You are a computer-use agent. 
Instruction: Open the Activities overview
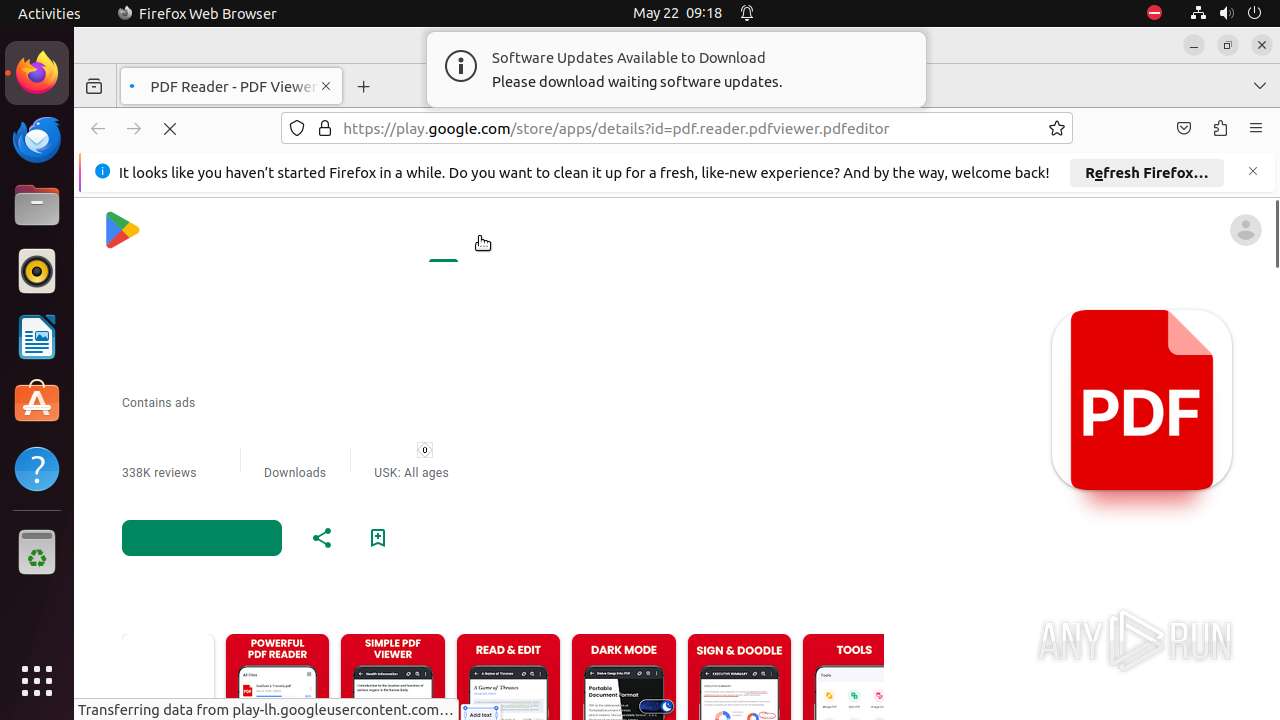(x=49, y=13)
